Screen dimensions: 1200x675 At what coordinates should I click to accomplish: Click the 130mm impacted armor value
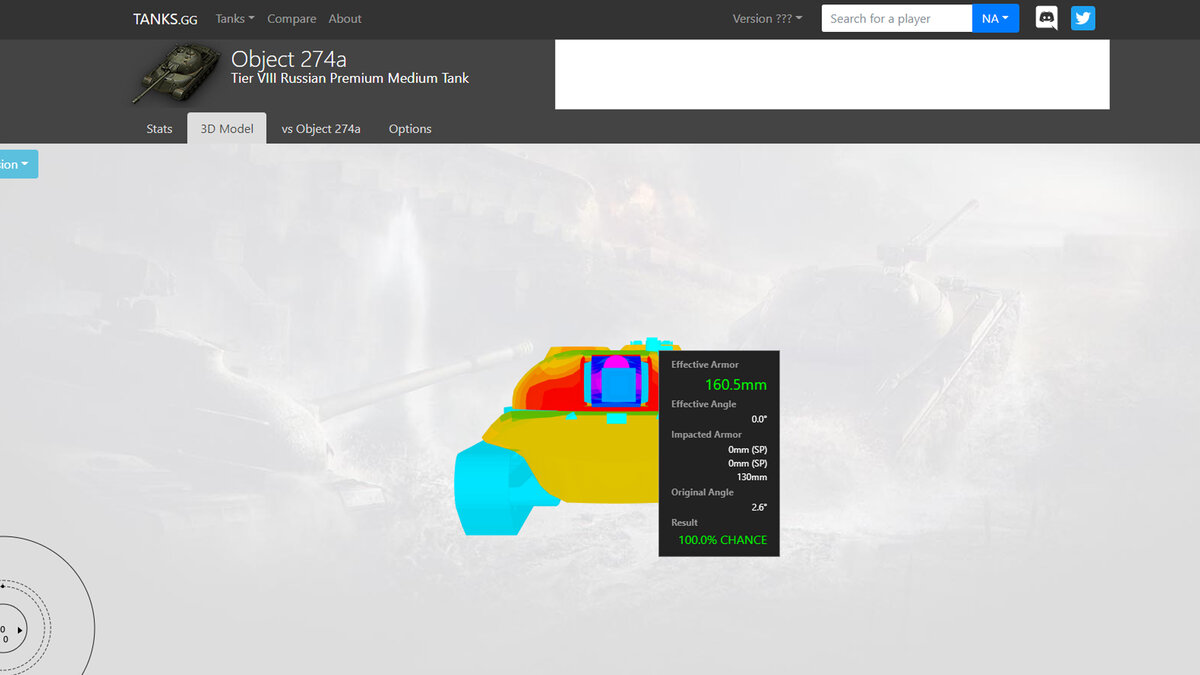tap(752, 477)
